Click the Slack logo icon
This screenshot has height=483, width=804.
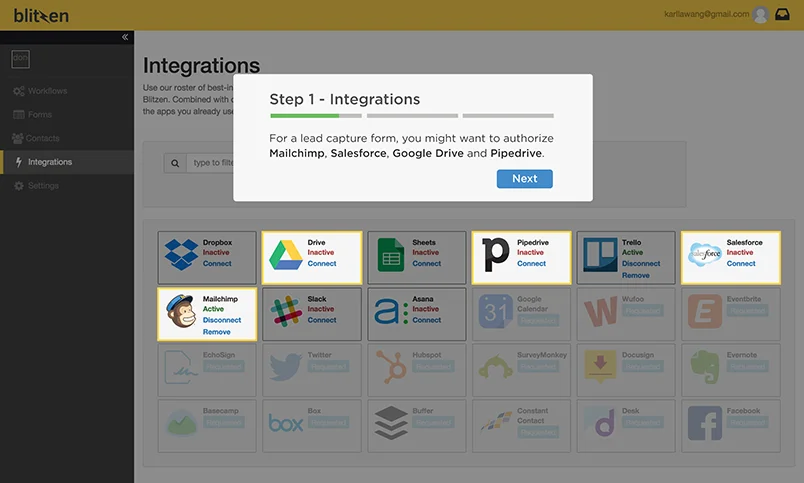(x=286, y=311)
